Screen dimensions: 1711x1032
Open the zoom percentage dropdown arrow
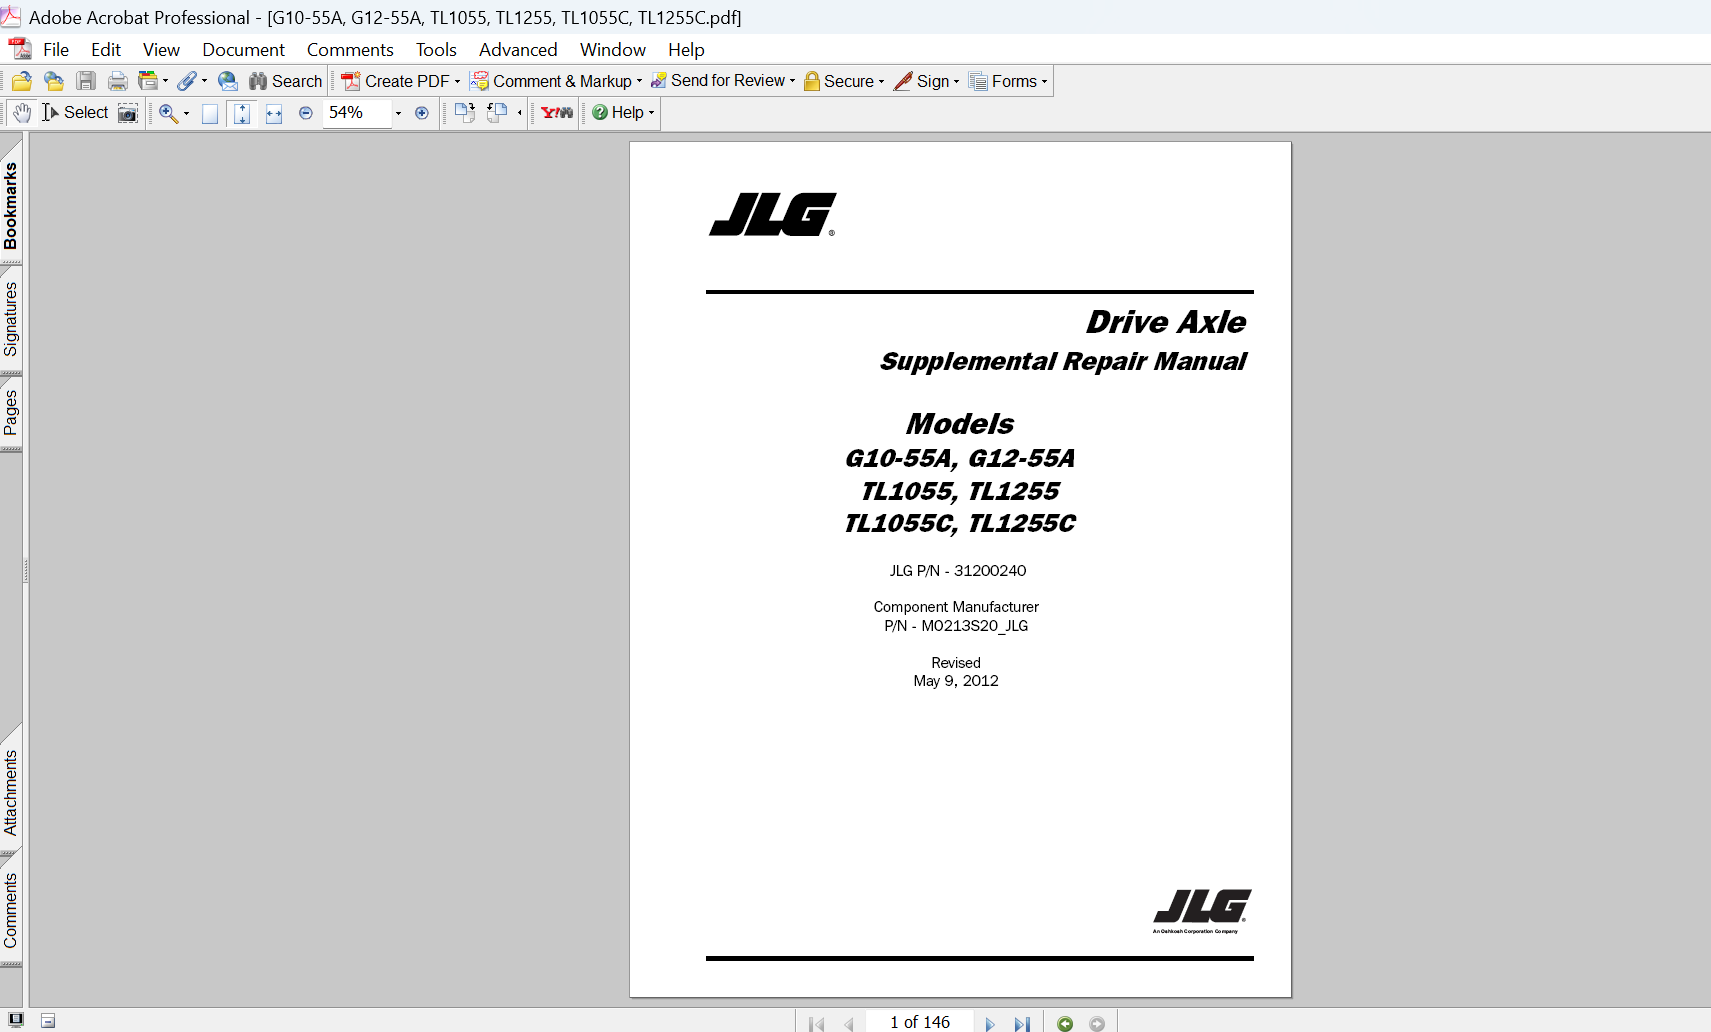coord(398,113)
